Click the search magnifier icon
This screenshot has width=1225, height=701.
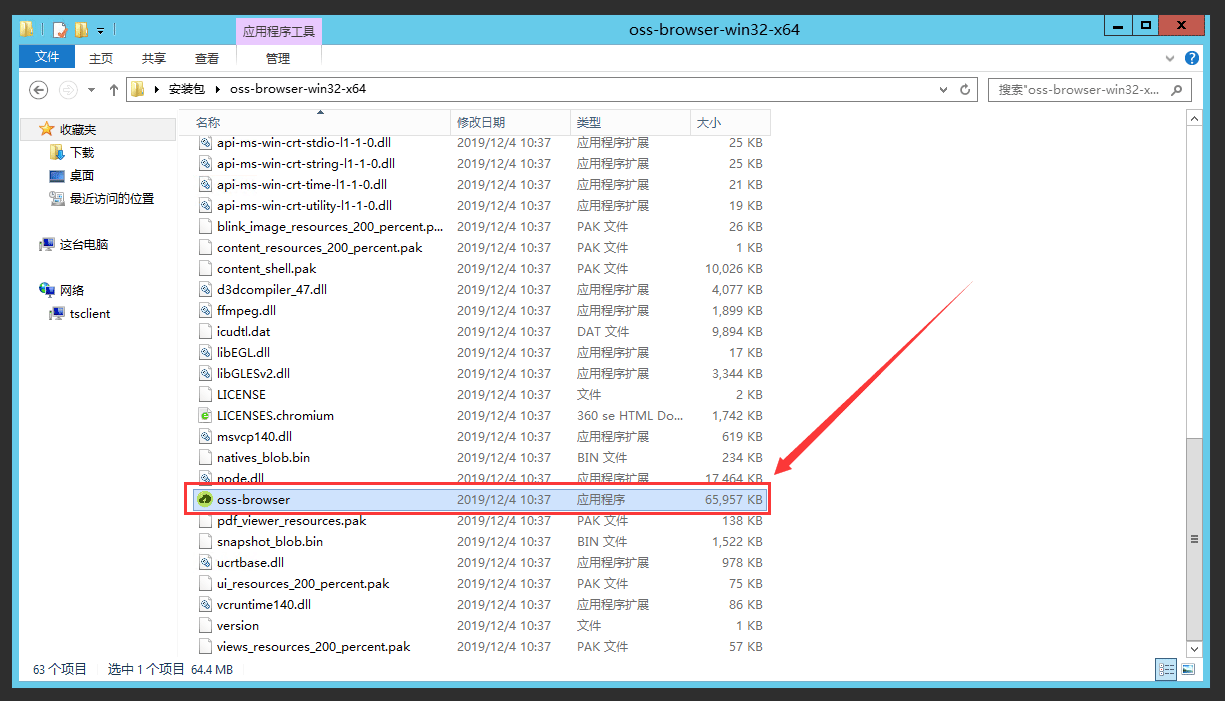[1177, 89]
